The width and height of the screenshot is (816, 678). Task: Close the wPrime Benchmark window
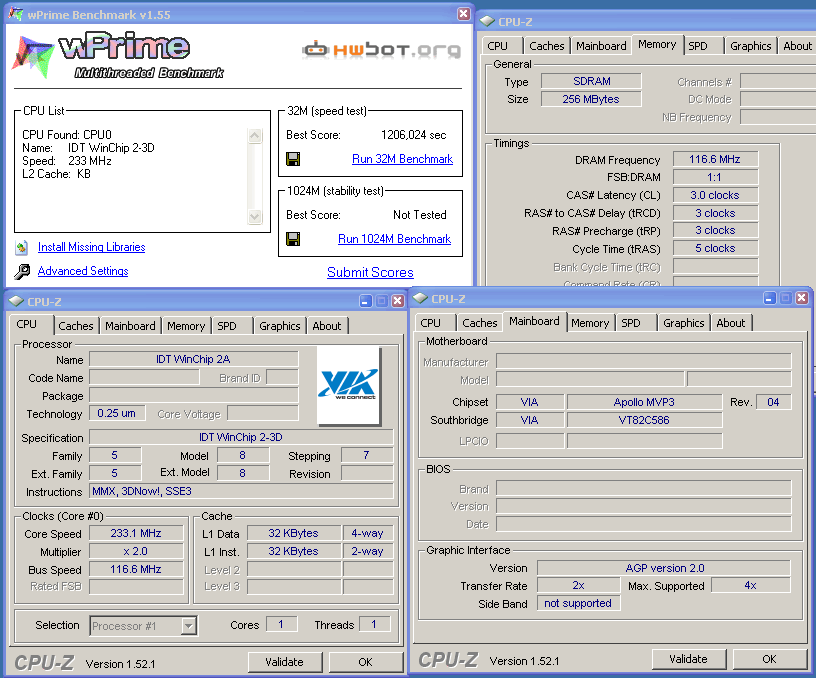coord(463,14)
